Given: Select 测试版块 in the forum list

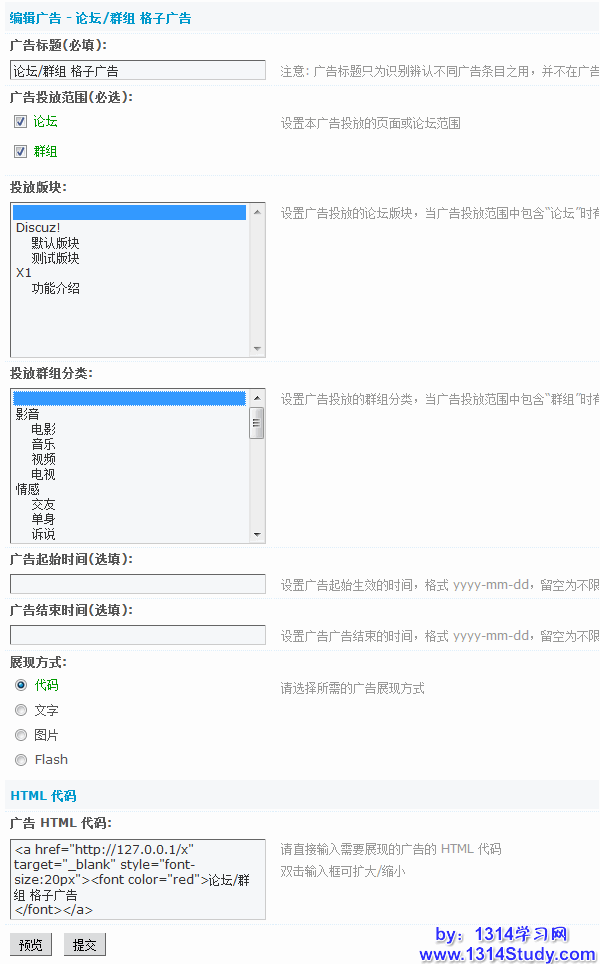Looking at the screenshot, I should pyautogui.click(x=55, y=258).
